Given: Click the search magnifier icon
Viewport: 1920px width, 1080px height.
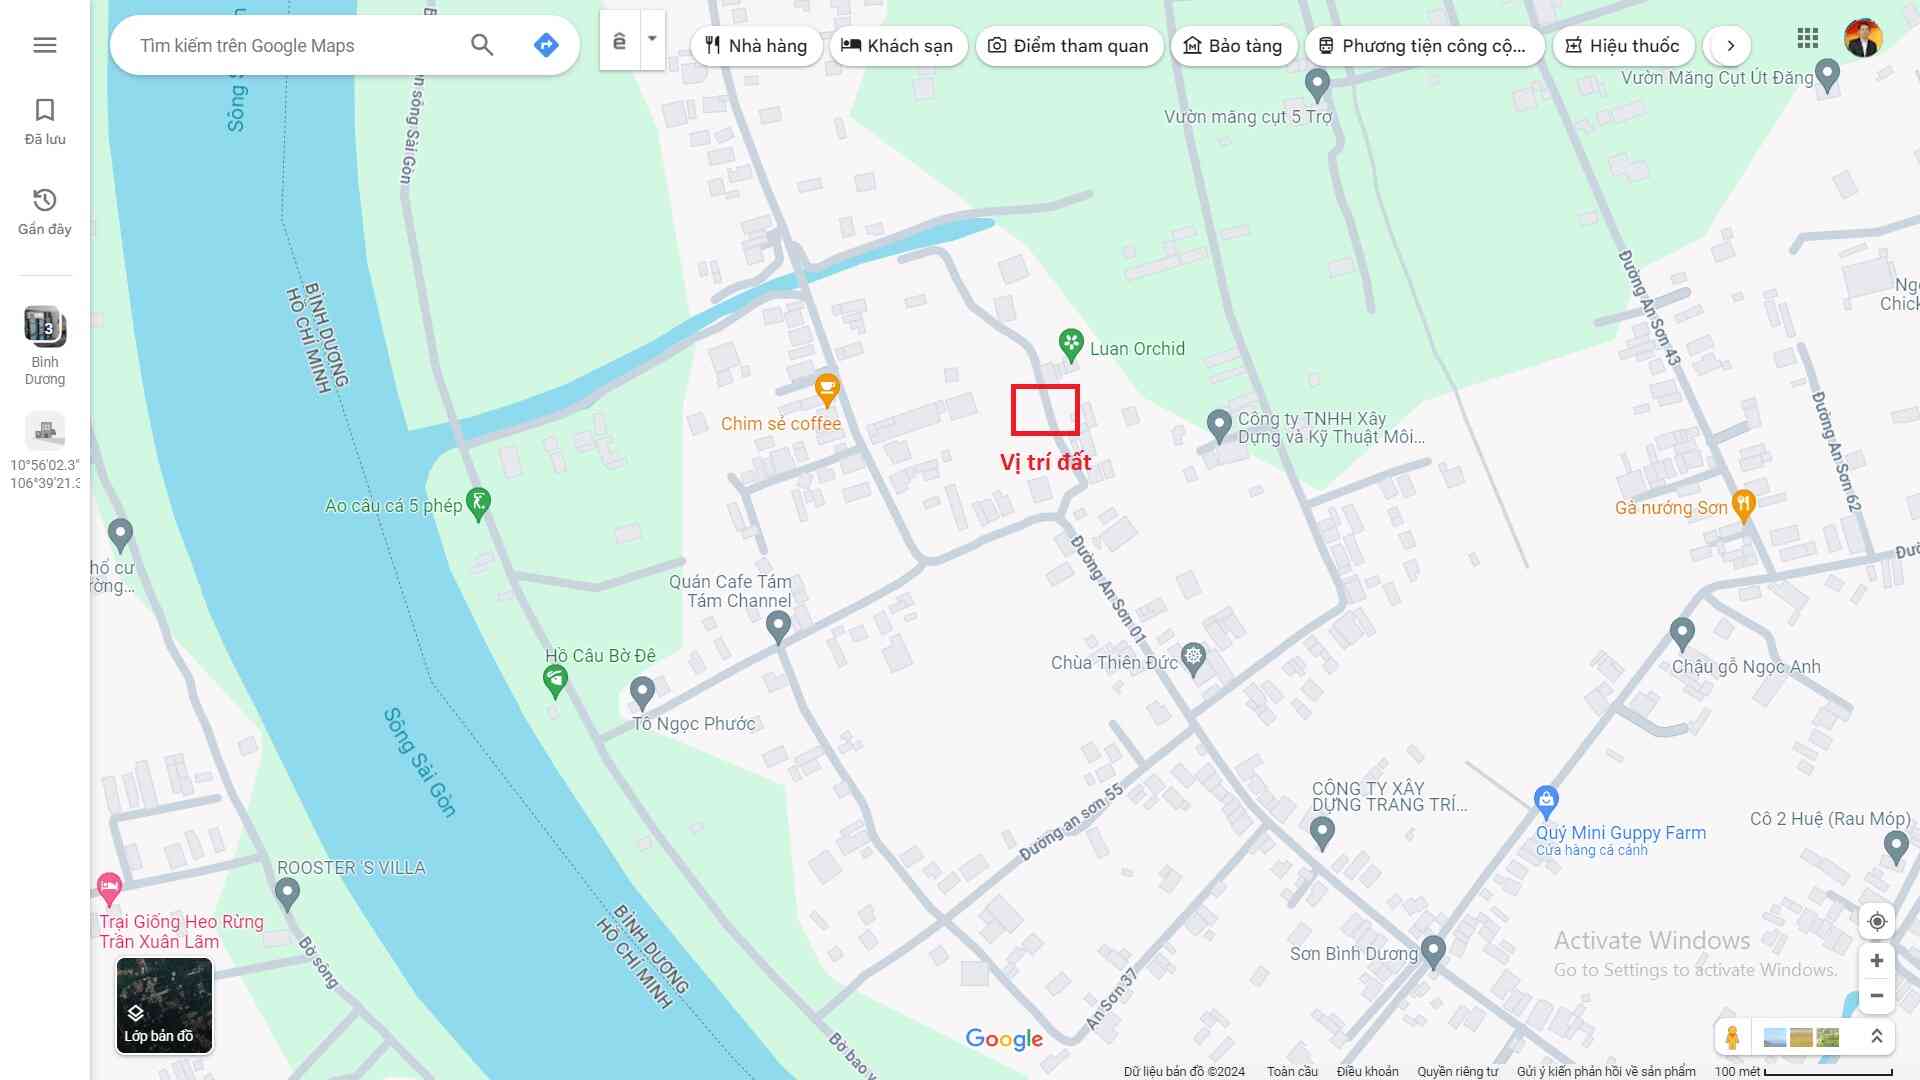Looking at the screenshot, I should 482,45.
